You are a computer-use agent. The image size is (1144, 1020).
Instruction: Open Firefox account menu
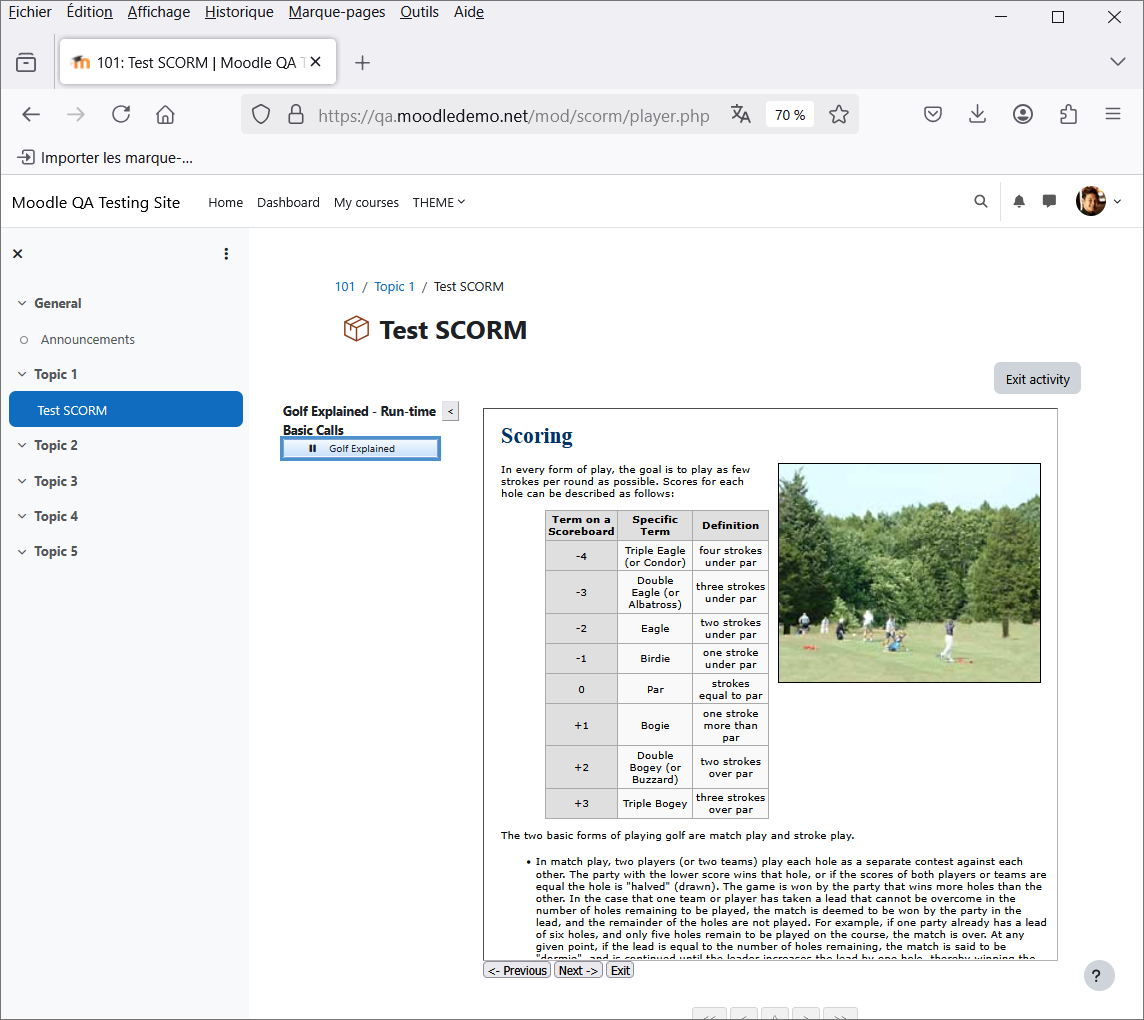click(x=1023, y=115)
